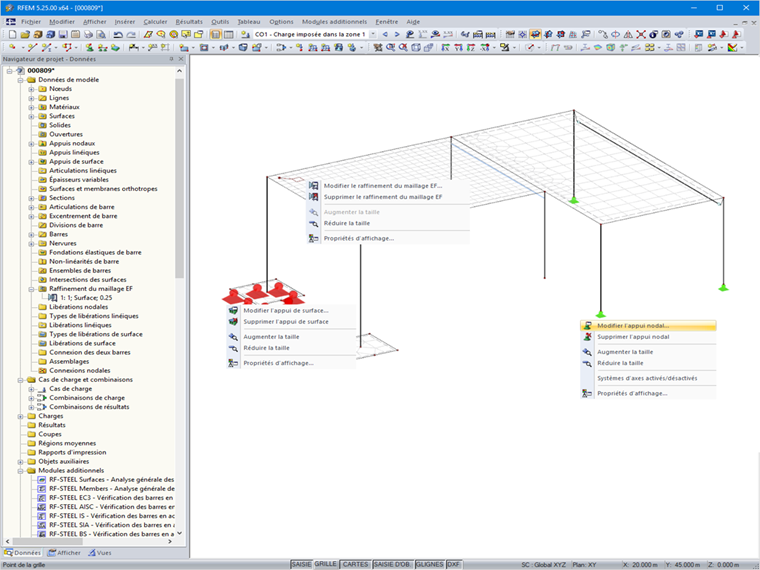Click the Supprimer l'appui de surface icon
The height and width of the screenshot is (570, 760).
[x=233, y=321]
